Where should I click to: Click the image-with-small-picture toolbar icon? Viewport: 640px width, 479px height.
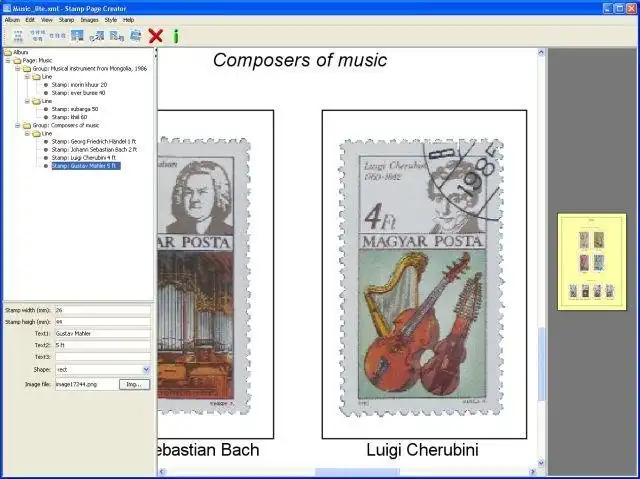click(x=117, y=36)
